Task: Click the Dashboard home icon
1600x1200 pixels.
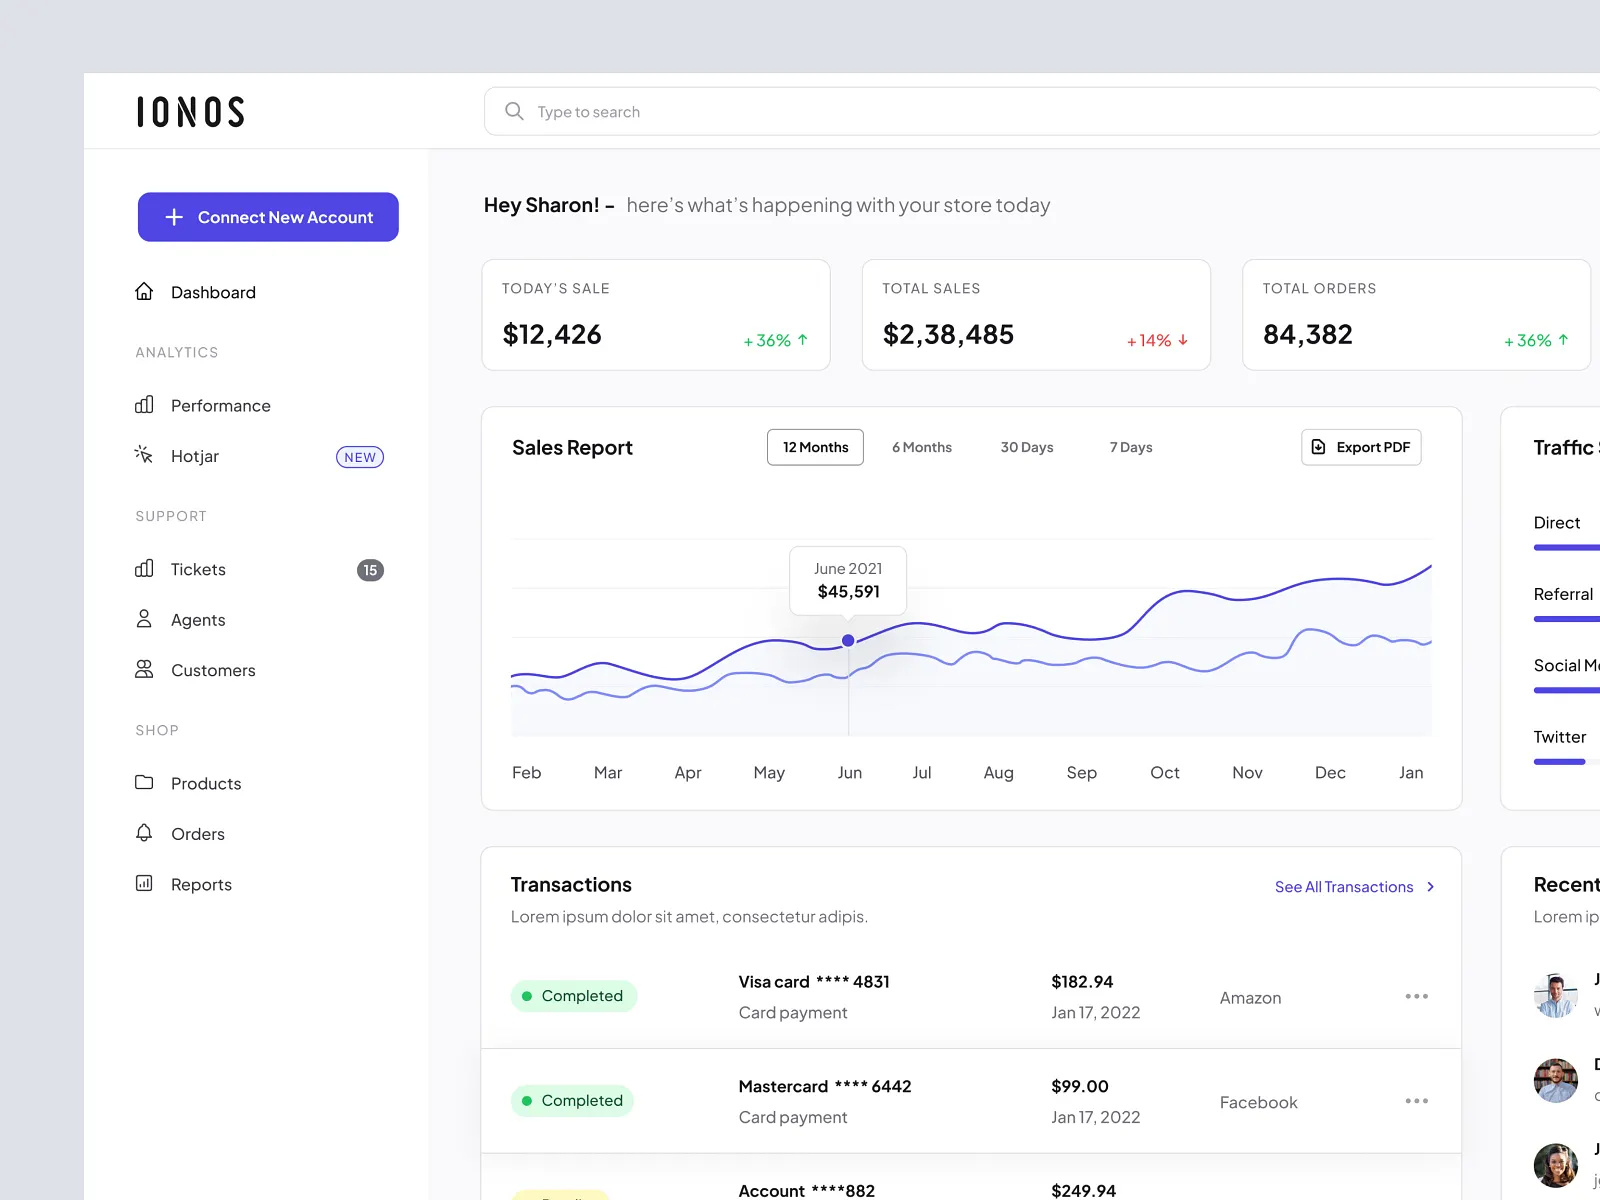Action: [144, 291]
